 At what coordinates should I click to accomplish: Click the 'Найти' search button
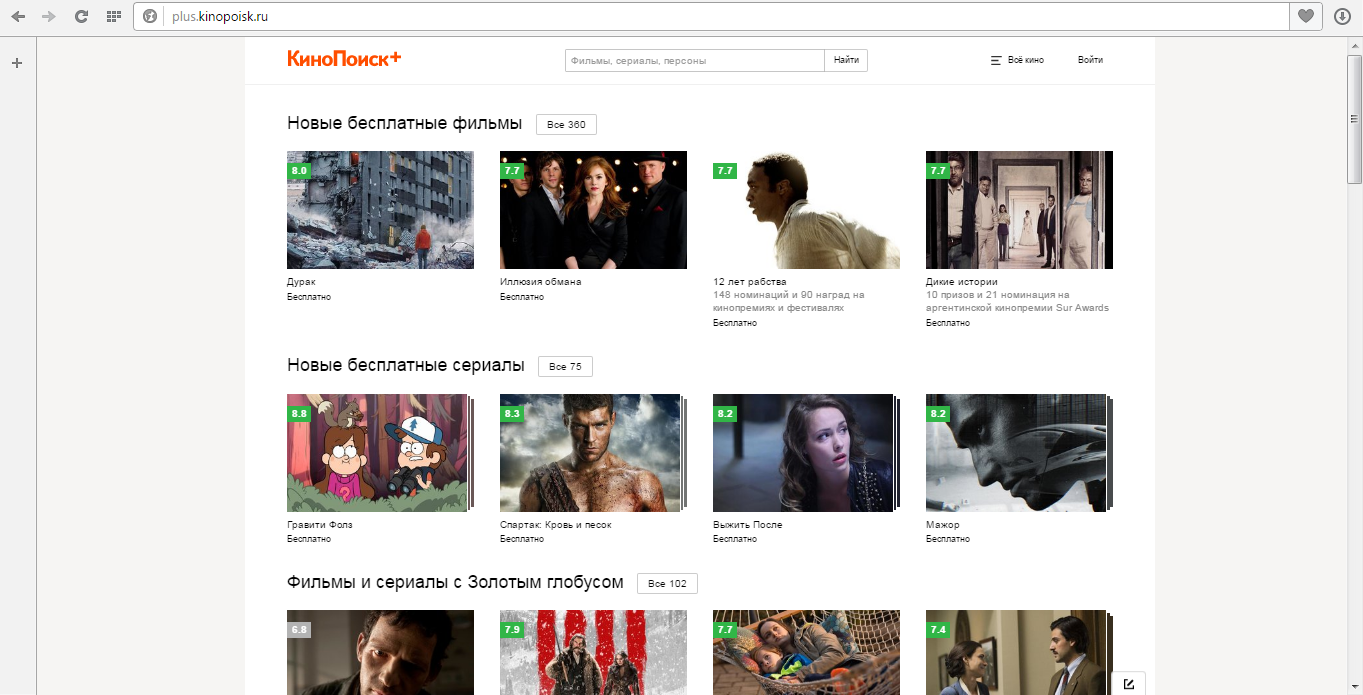coord(846,60)
